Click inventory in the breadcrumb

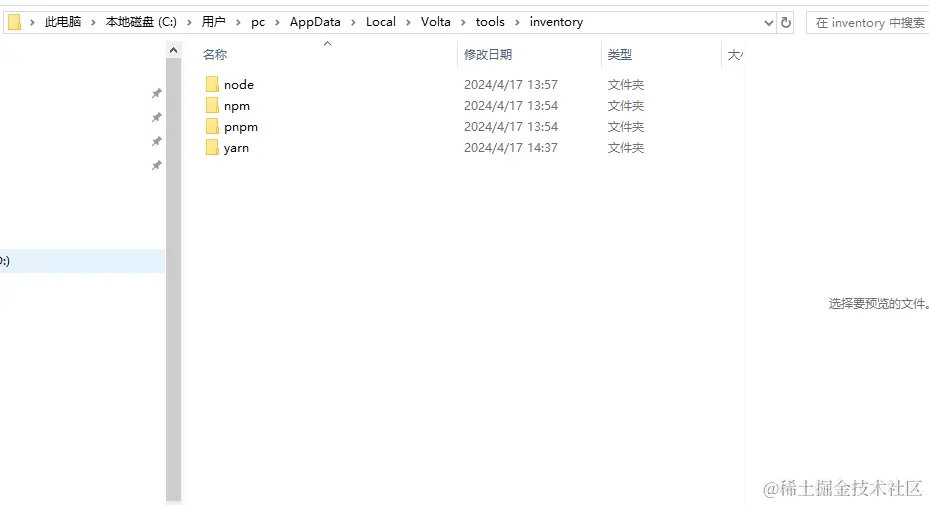coord(556,22)
